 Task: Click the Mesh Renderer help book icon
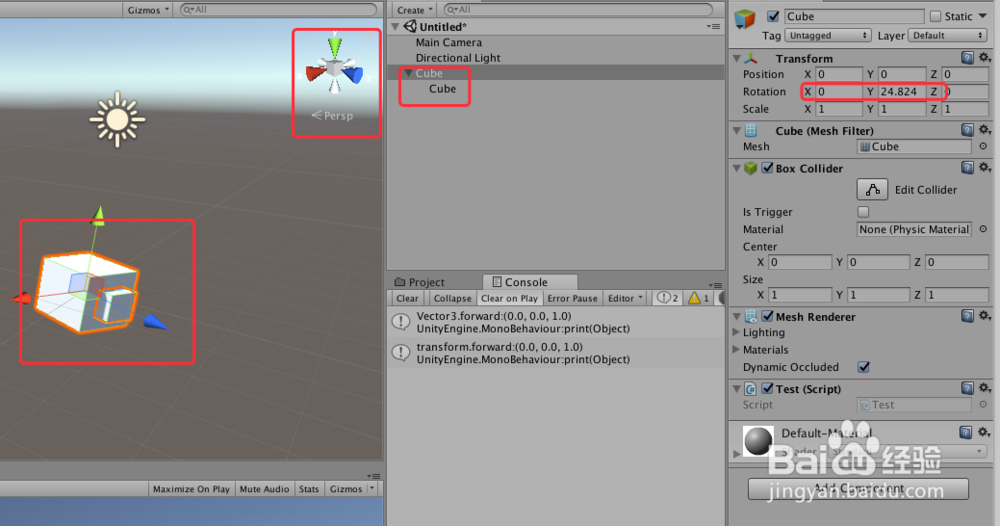click(x=967, y=316)
